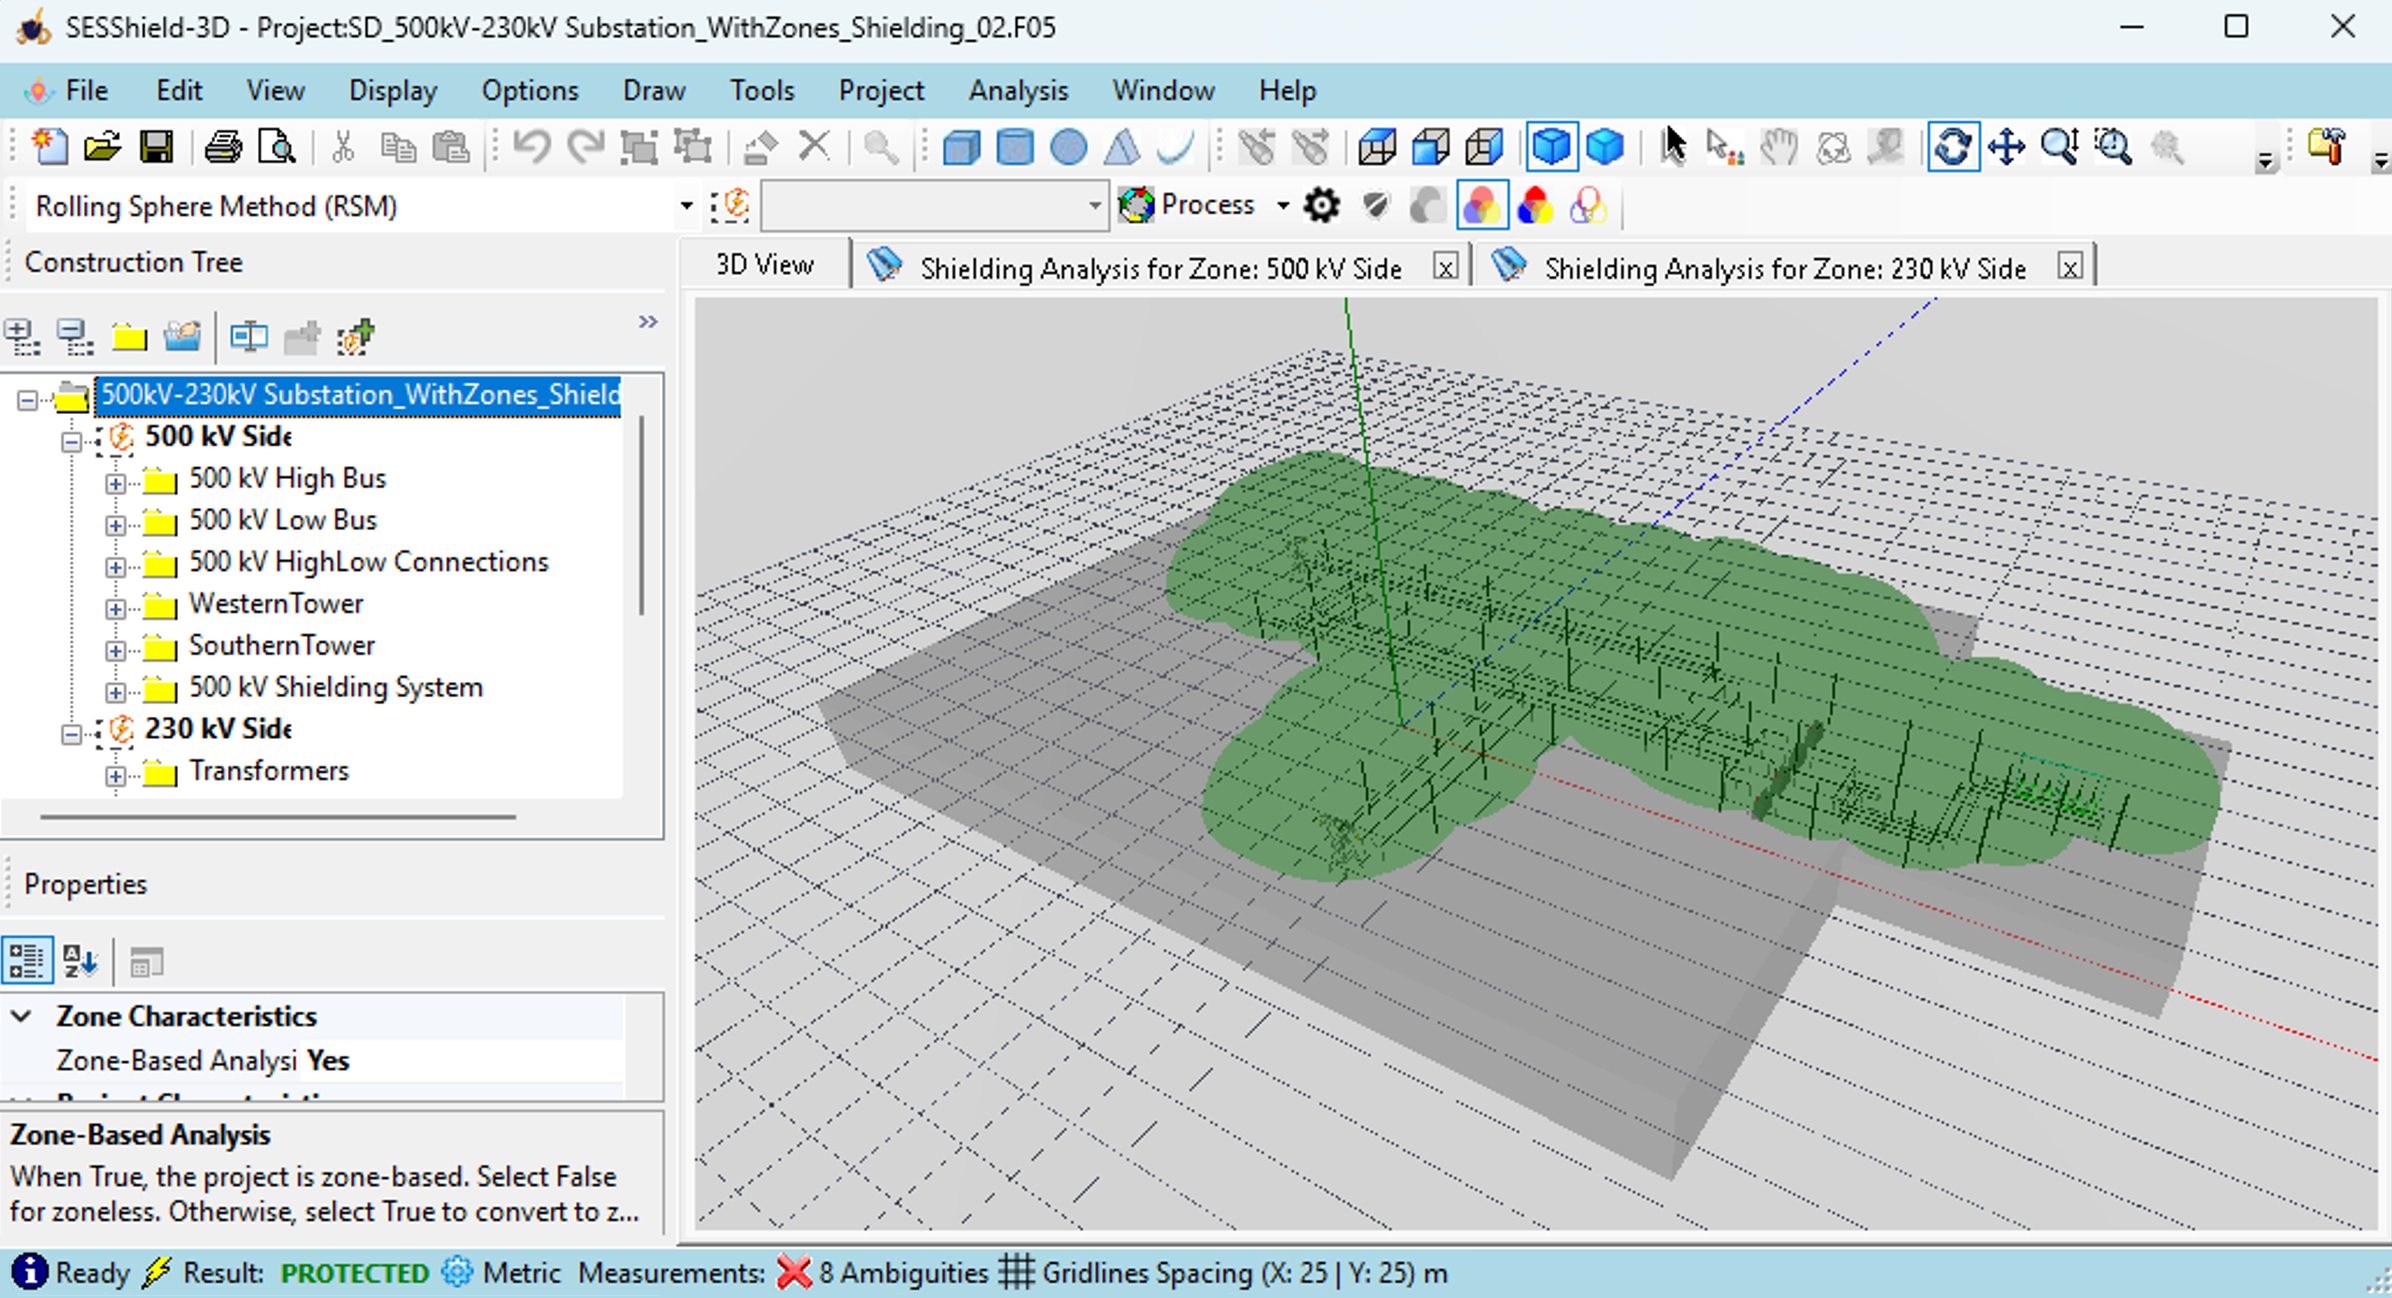Screen dimensions: 2392x1298
Task: Create a new project file
Action: coord(49,147)
